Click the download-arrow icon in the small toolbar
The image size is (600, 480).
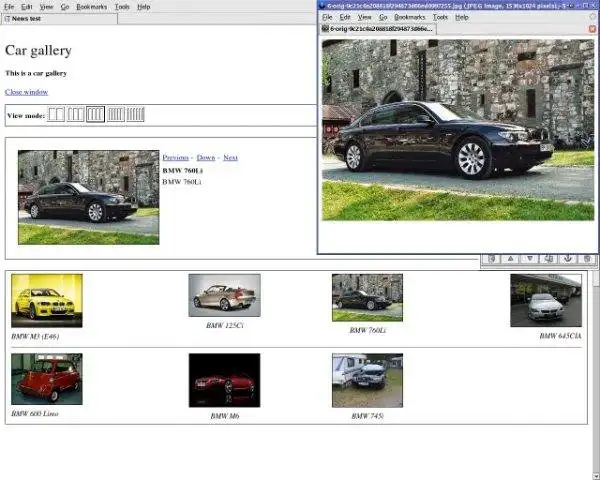(568, 259)
